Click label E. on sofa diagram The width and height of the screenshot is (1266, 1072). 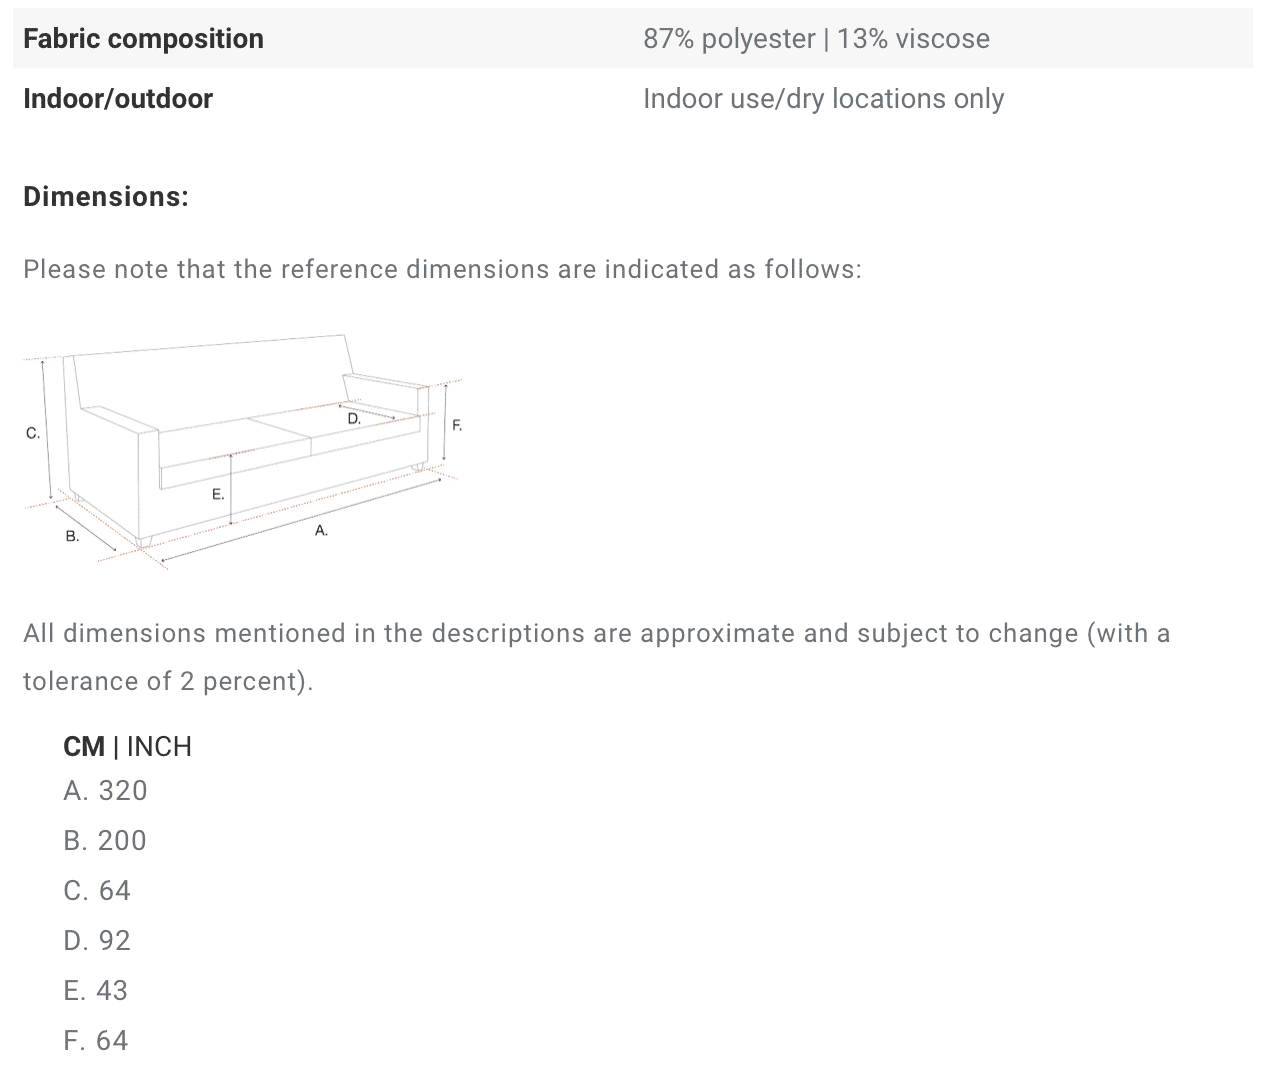click(x=218, y=494)
